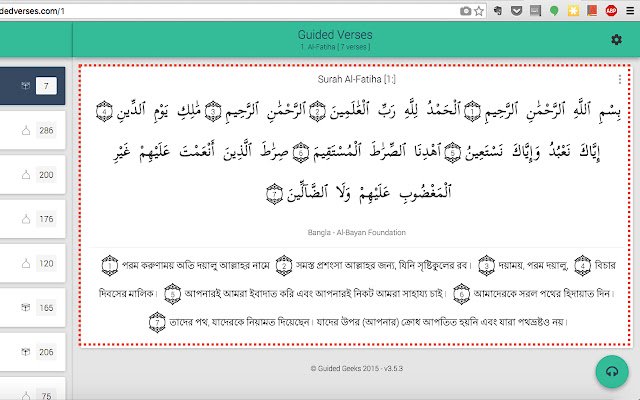Click the Arabic verse 5 end marker
Screen dimensions: 640x400
pos(452,153)
